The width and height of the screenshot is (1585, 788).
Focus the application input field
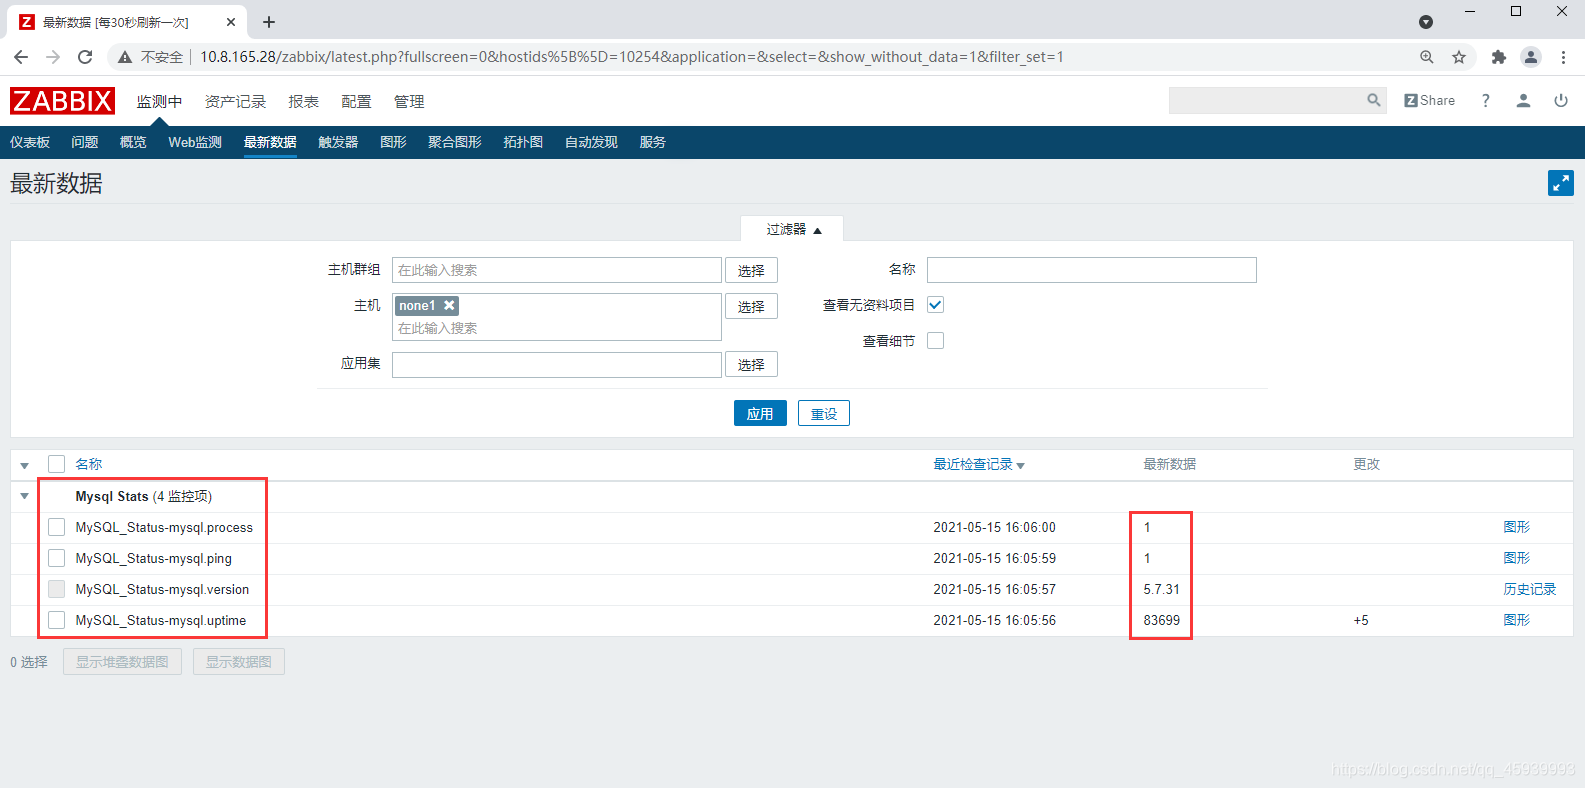coord(557,364)
